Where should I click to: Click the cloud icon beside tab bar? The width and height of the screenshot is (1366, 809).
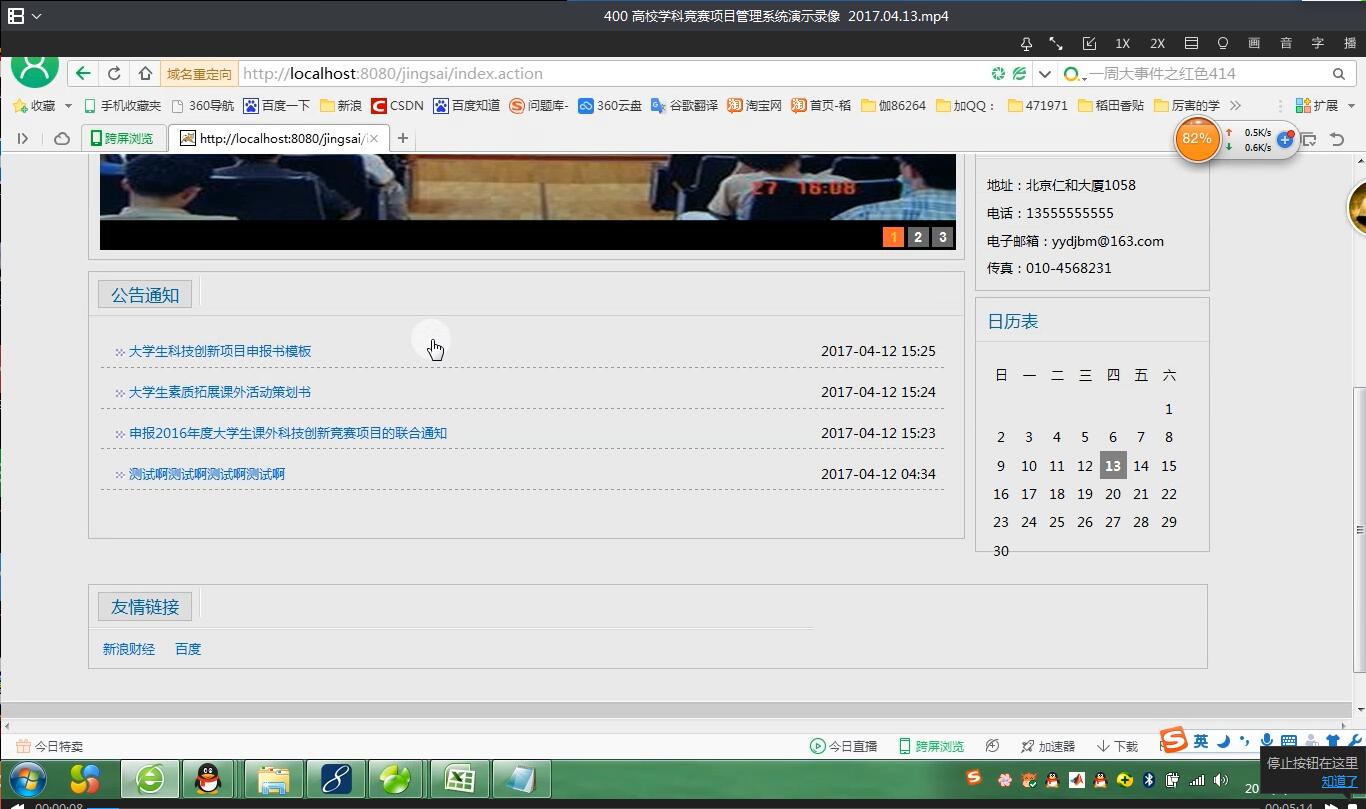(x=62, y=138)
